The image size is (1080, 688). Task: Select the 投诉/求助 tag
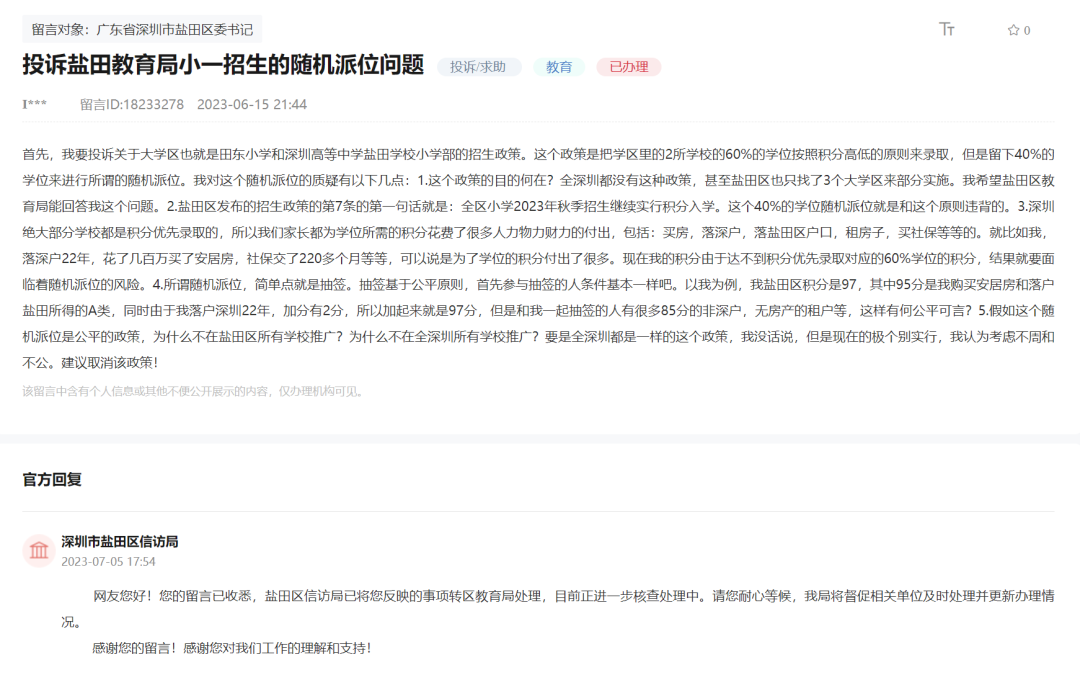[478, 67]
